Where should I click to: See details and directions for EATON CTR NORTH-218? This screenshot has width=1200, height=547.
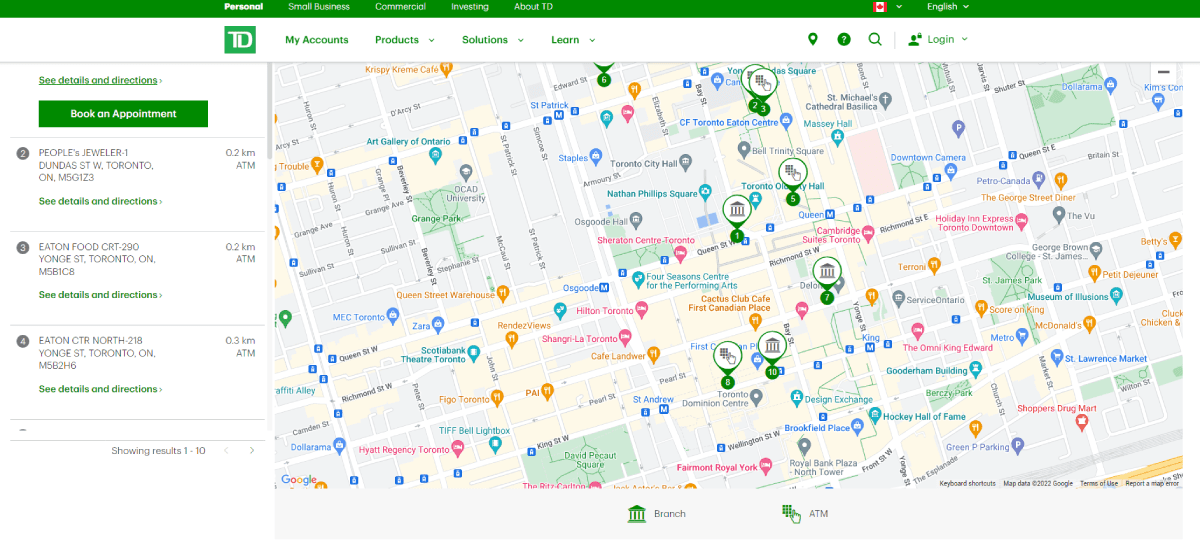pyautogui.click(x=100, y=389)
